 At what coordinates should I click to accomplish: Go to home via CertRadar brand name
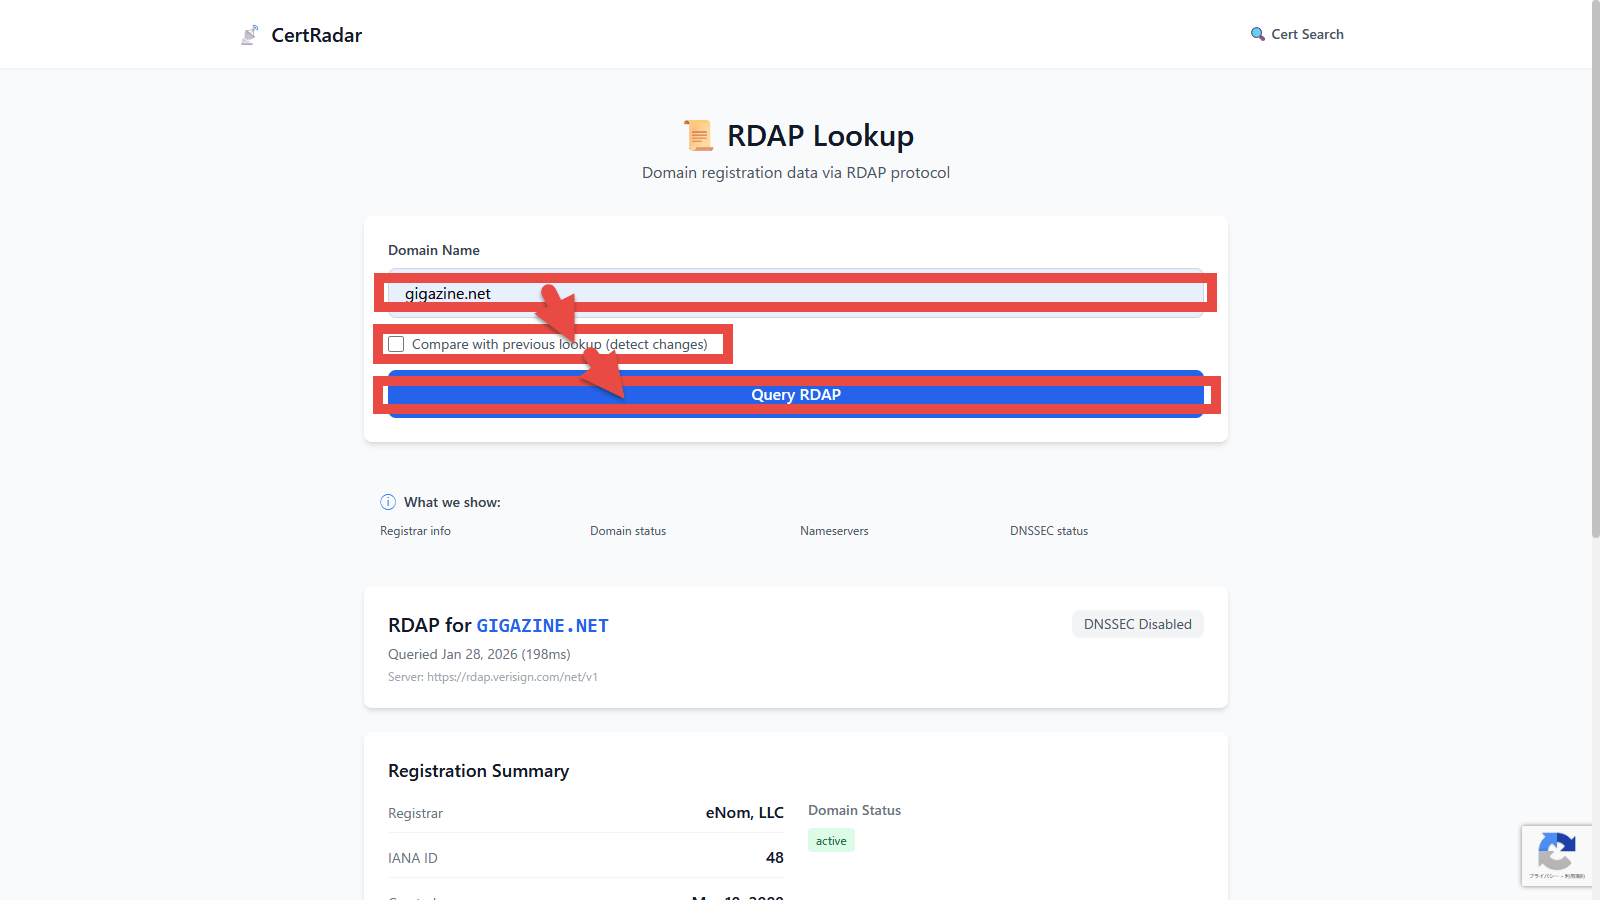pyautogui.click(x=316, y=35)
